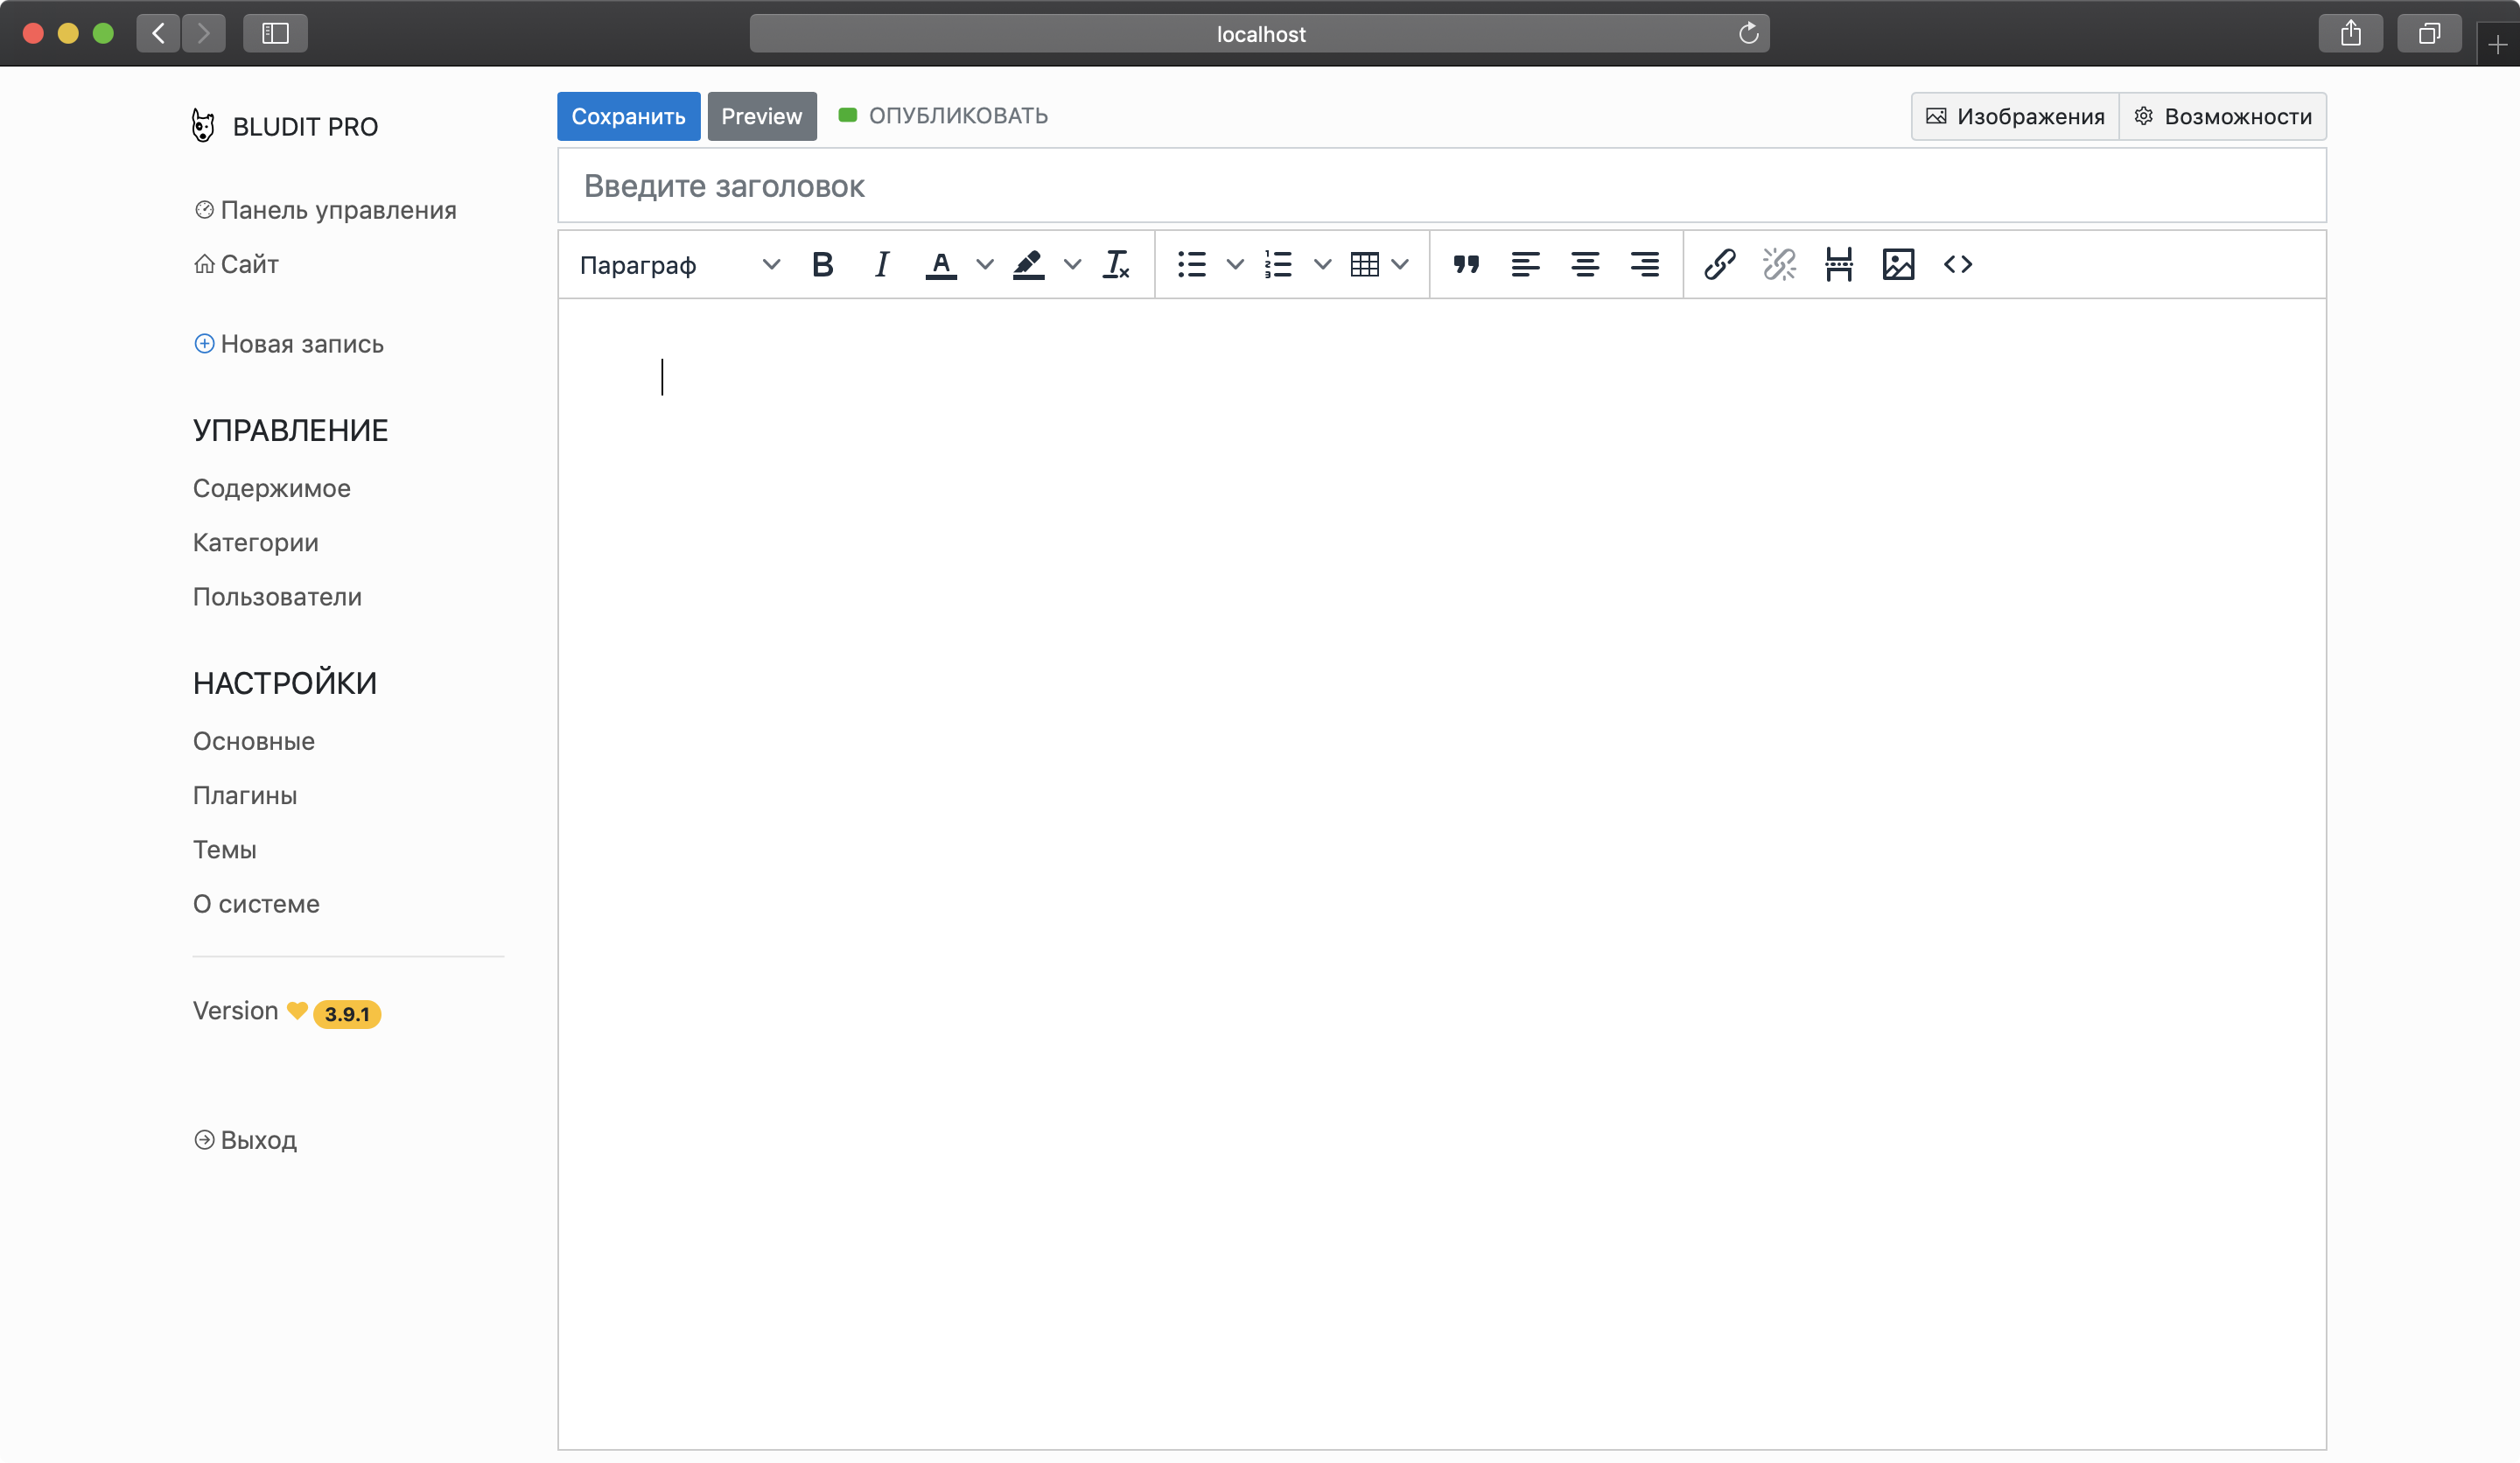Expand the highlight color picker arrow
This screenshot has width=2520, height=1463.
click(1072, 265)
